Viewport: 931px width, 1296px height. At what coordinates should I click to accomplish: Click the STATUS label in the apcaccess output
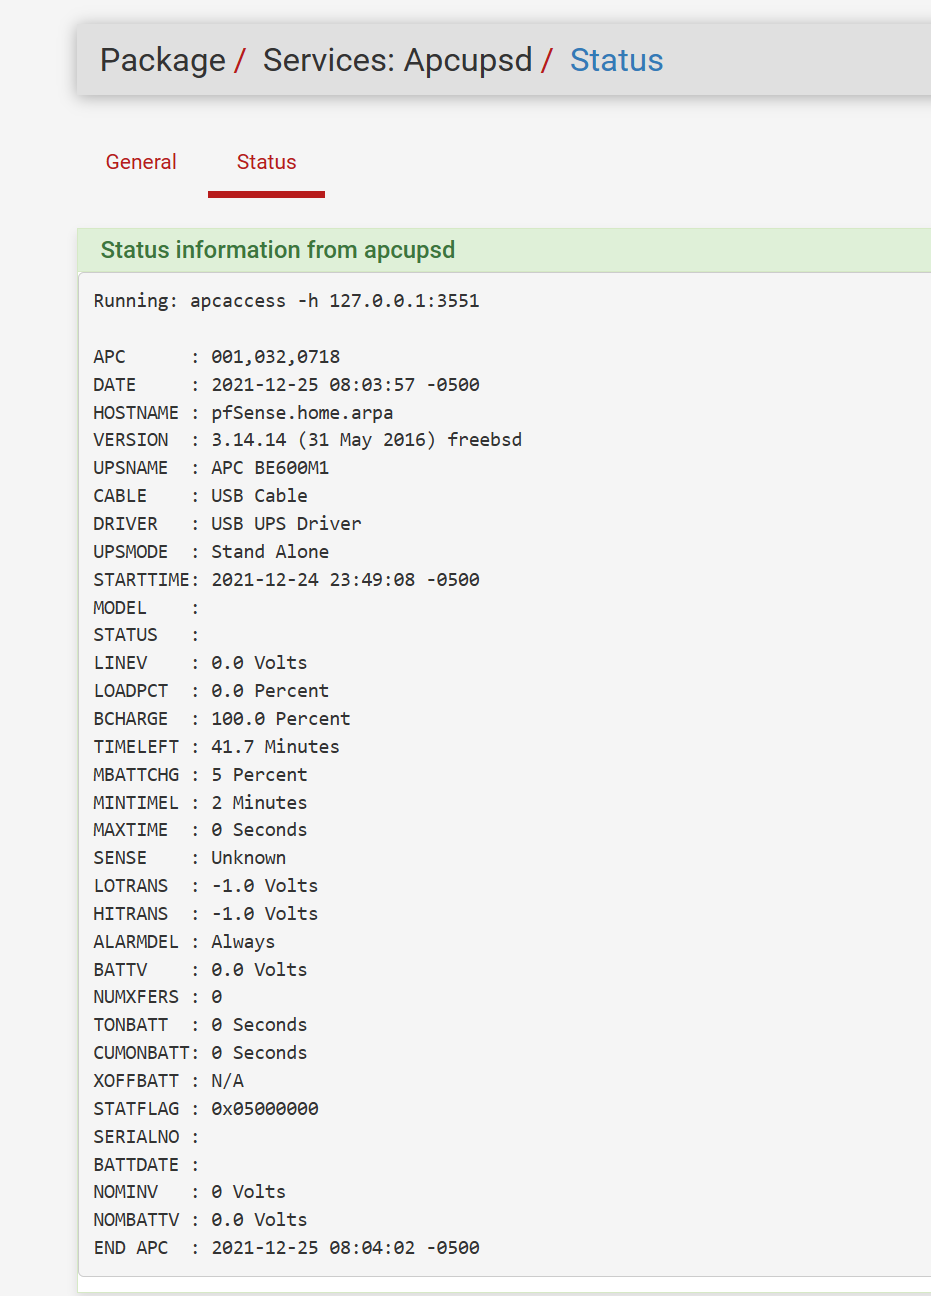coord(126,635)
